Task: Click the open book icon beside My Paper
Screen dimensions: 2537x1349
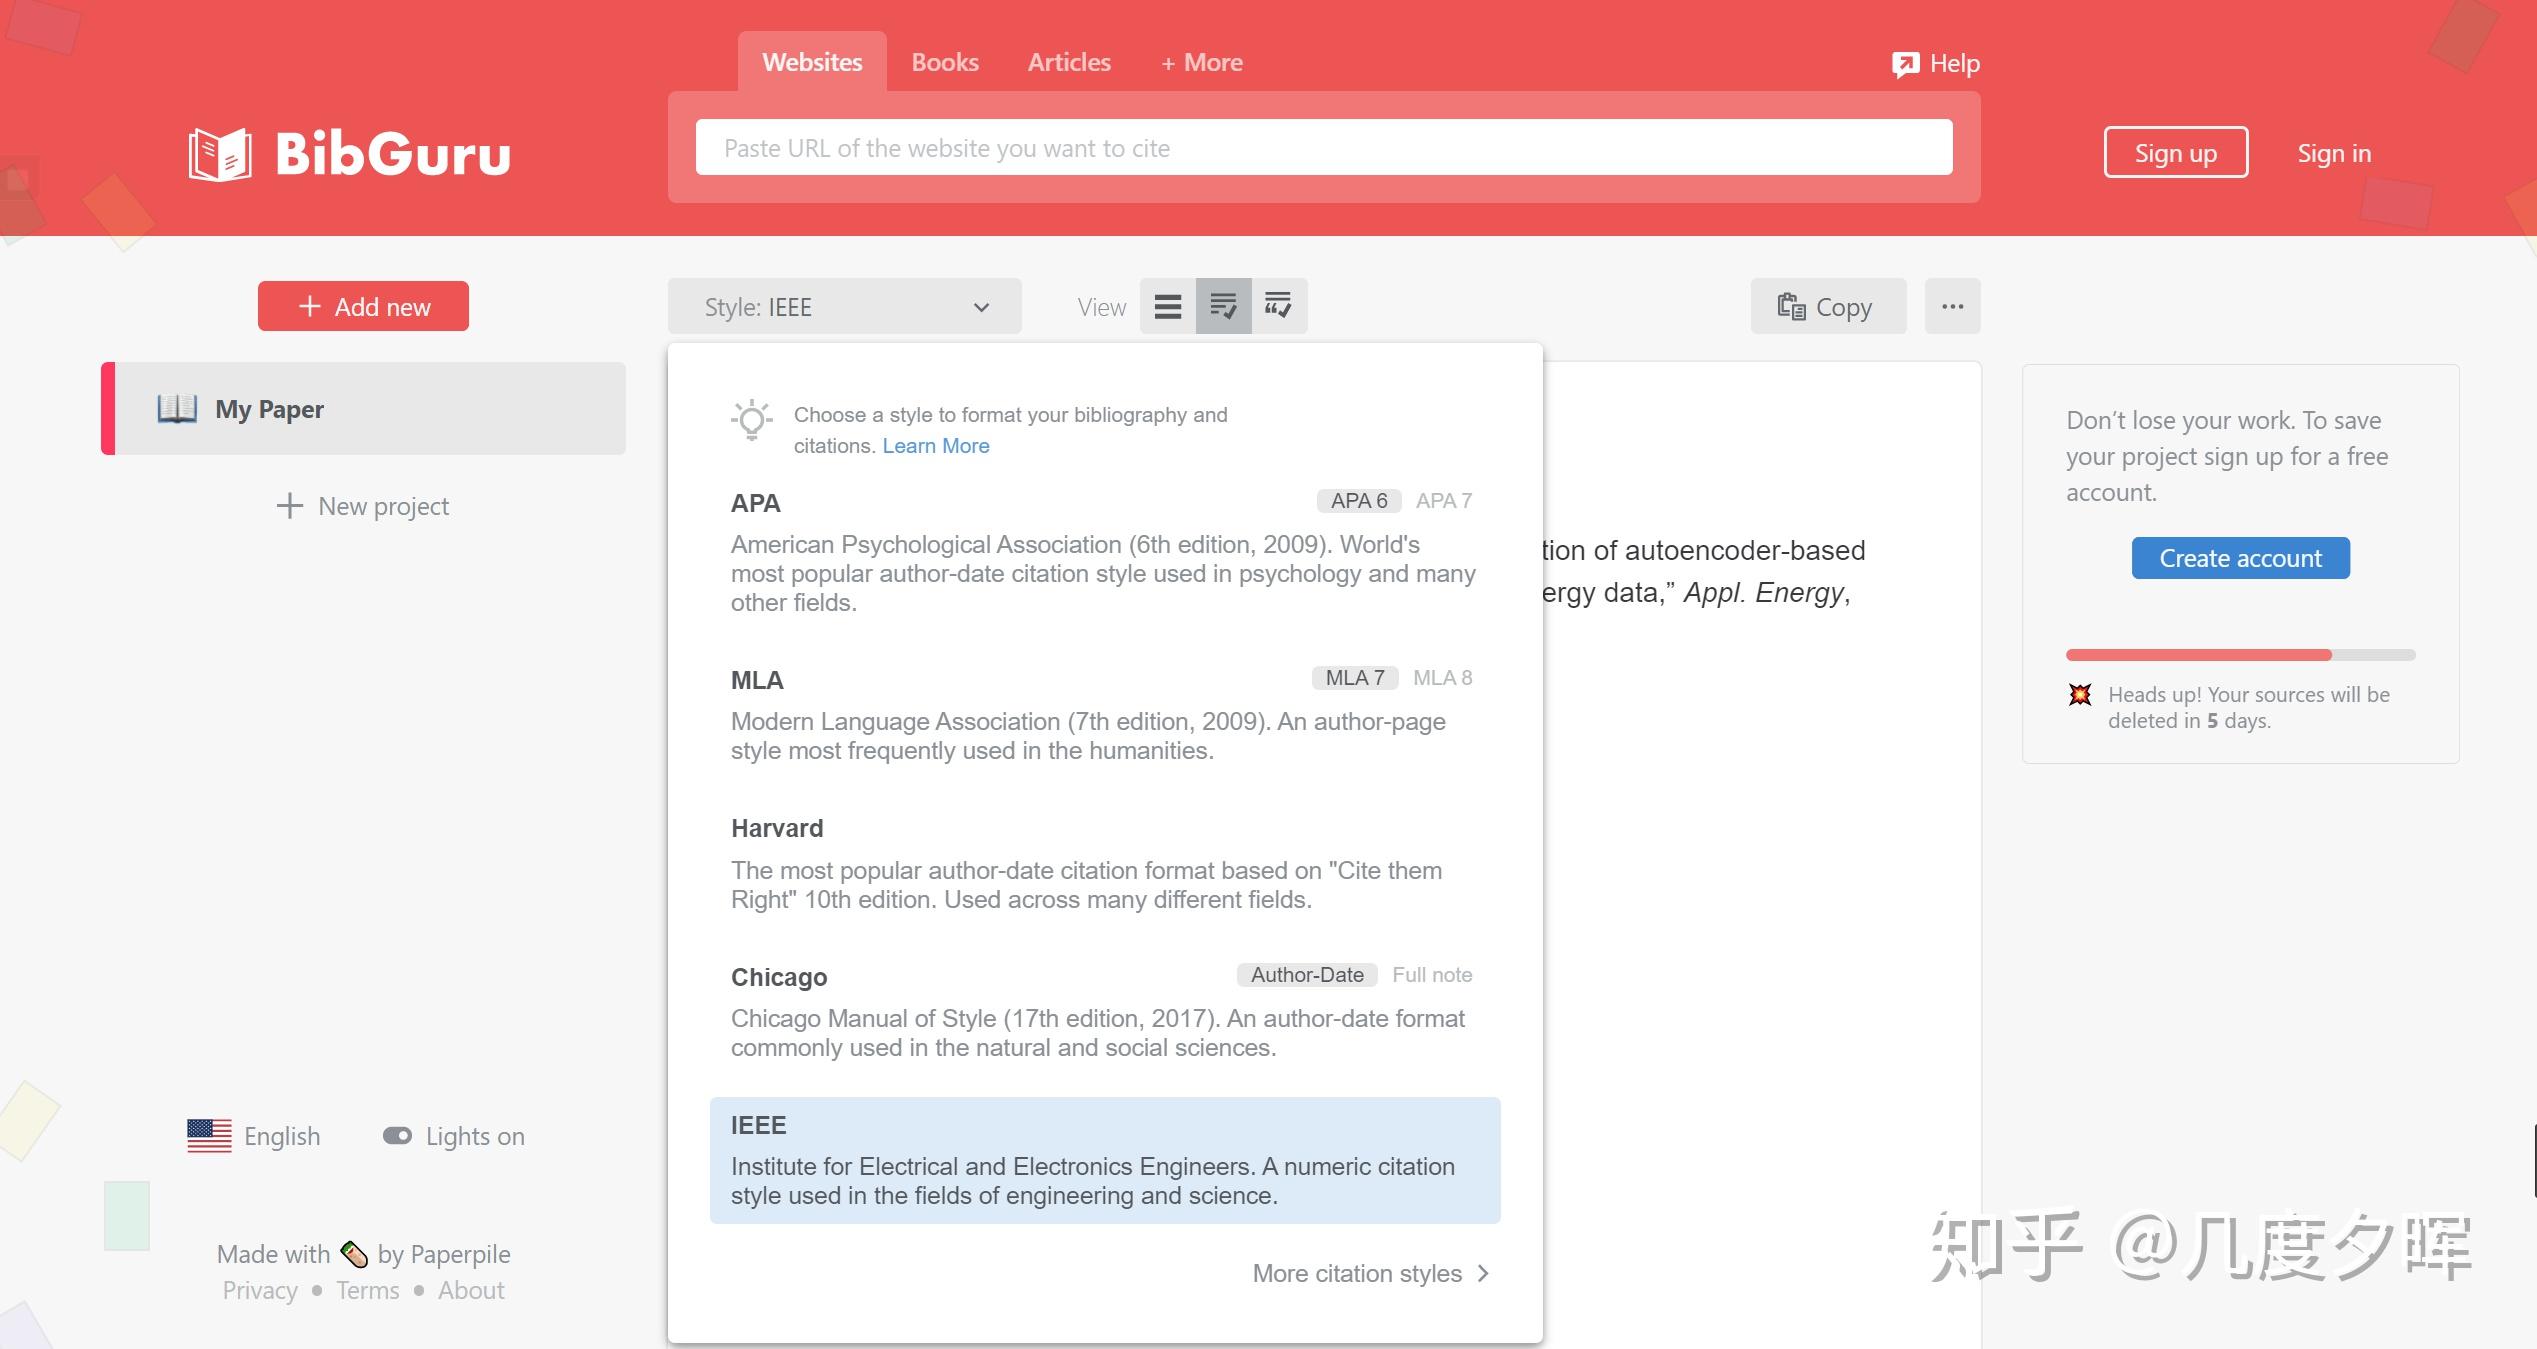Action: [x=177, y=409]
